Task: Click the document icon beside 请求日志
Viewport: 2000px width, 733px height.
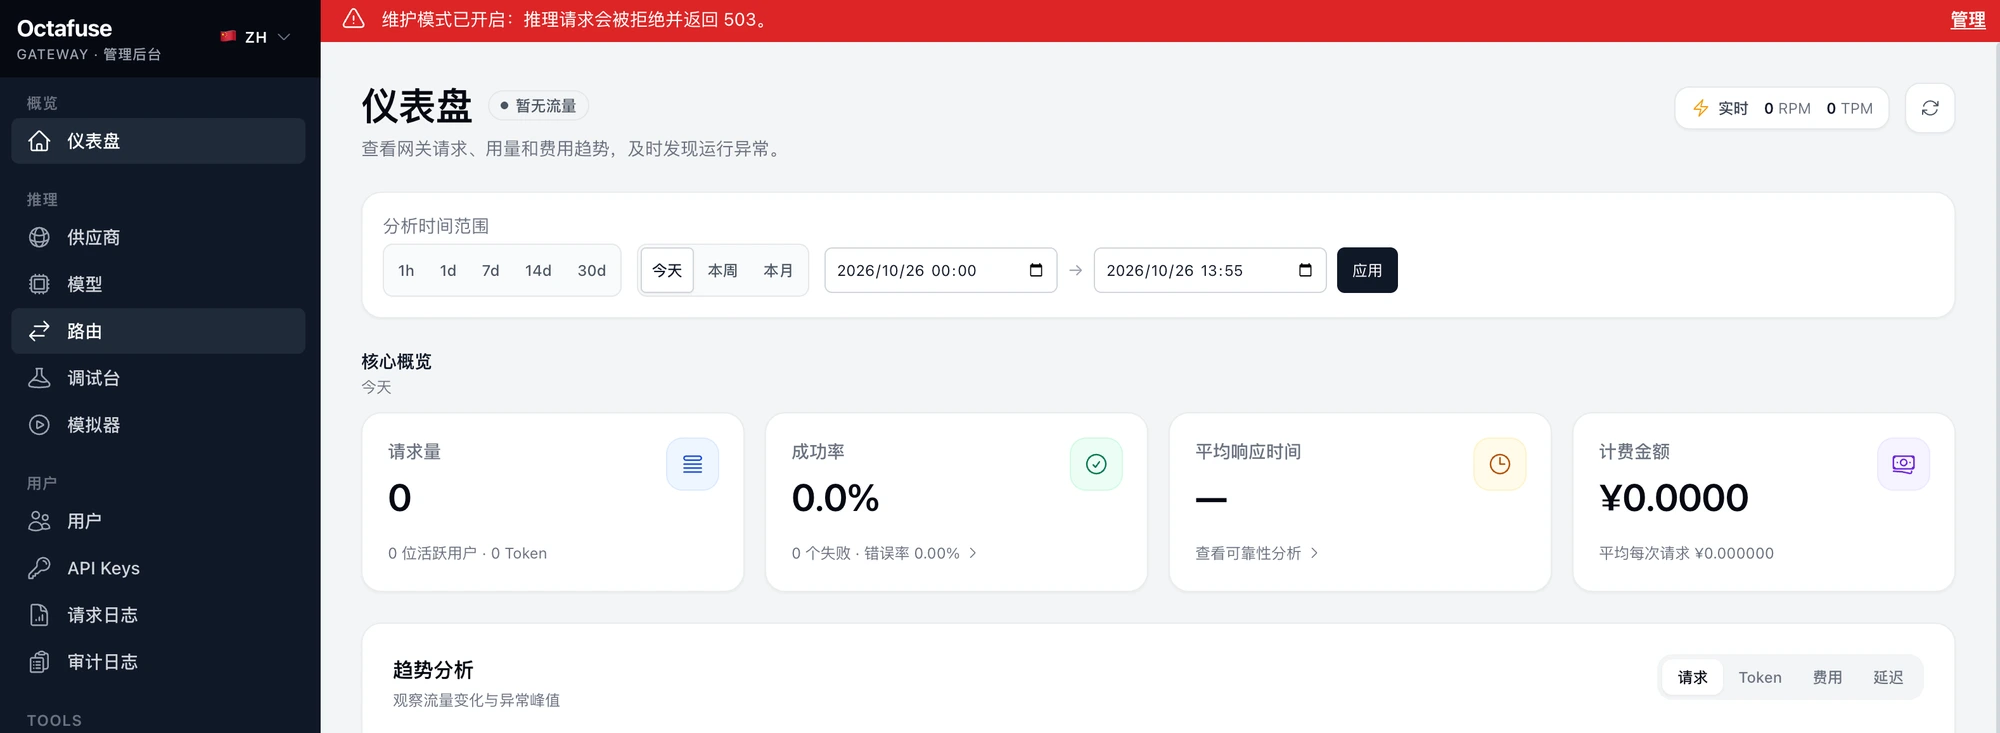Action: pyautogui.click(x=39, y=615)
